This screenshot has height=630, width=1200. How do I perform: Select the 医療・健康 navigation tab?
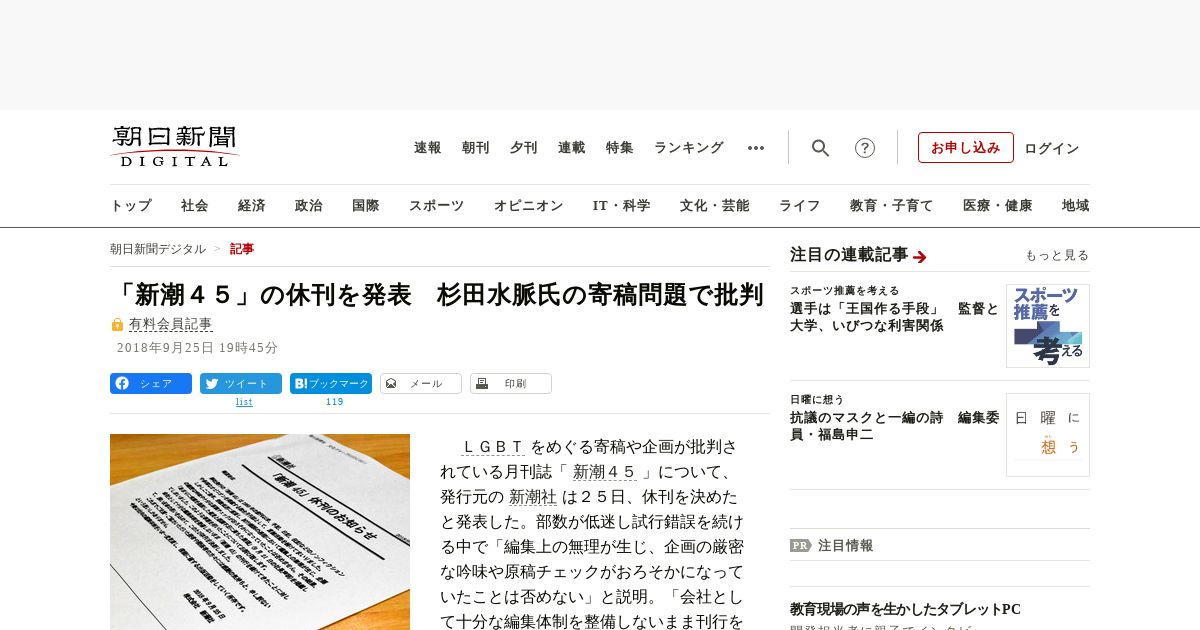[x=998, y=206]
